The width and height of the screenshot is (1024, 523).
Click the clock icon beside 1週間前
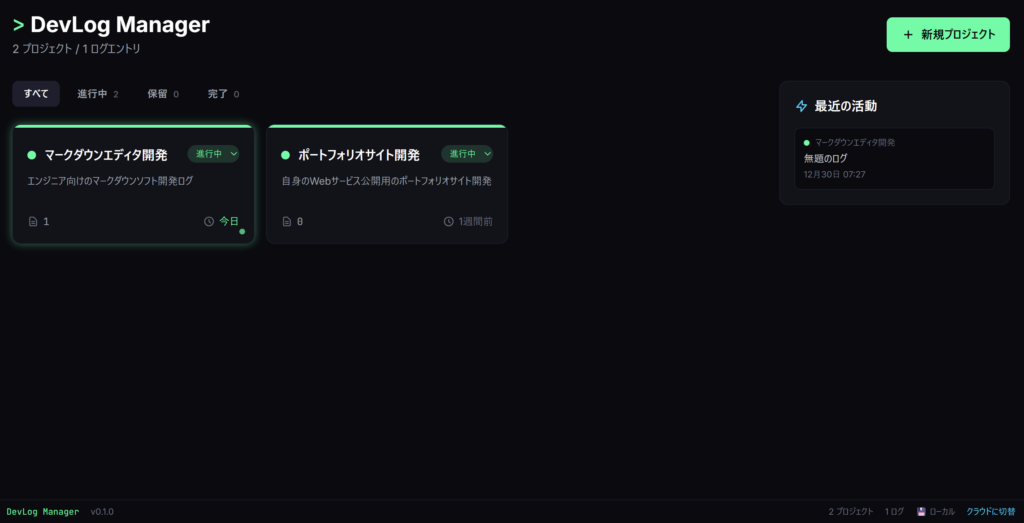[449, 221]
